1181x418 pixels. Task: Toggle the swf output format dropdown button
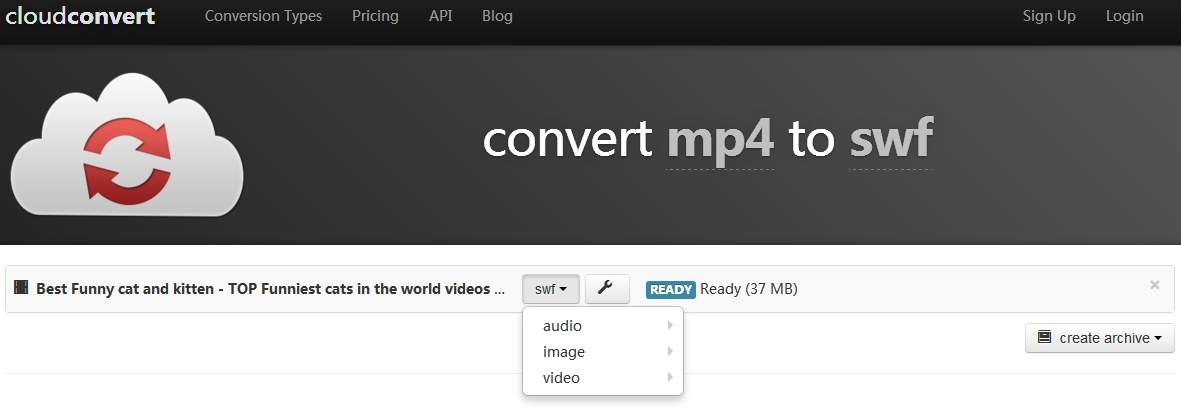pos(550,289)
